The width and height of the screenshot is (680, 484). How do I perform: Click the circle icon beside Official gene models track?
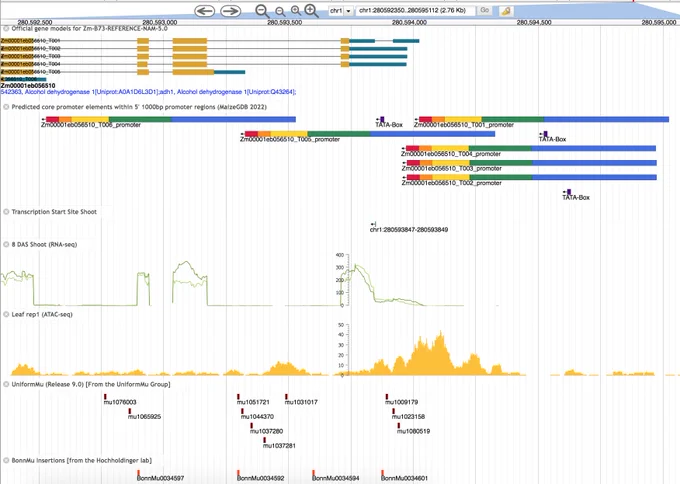[x=6, y=29]
